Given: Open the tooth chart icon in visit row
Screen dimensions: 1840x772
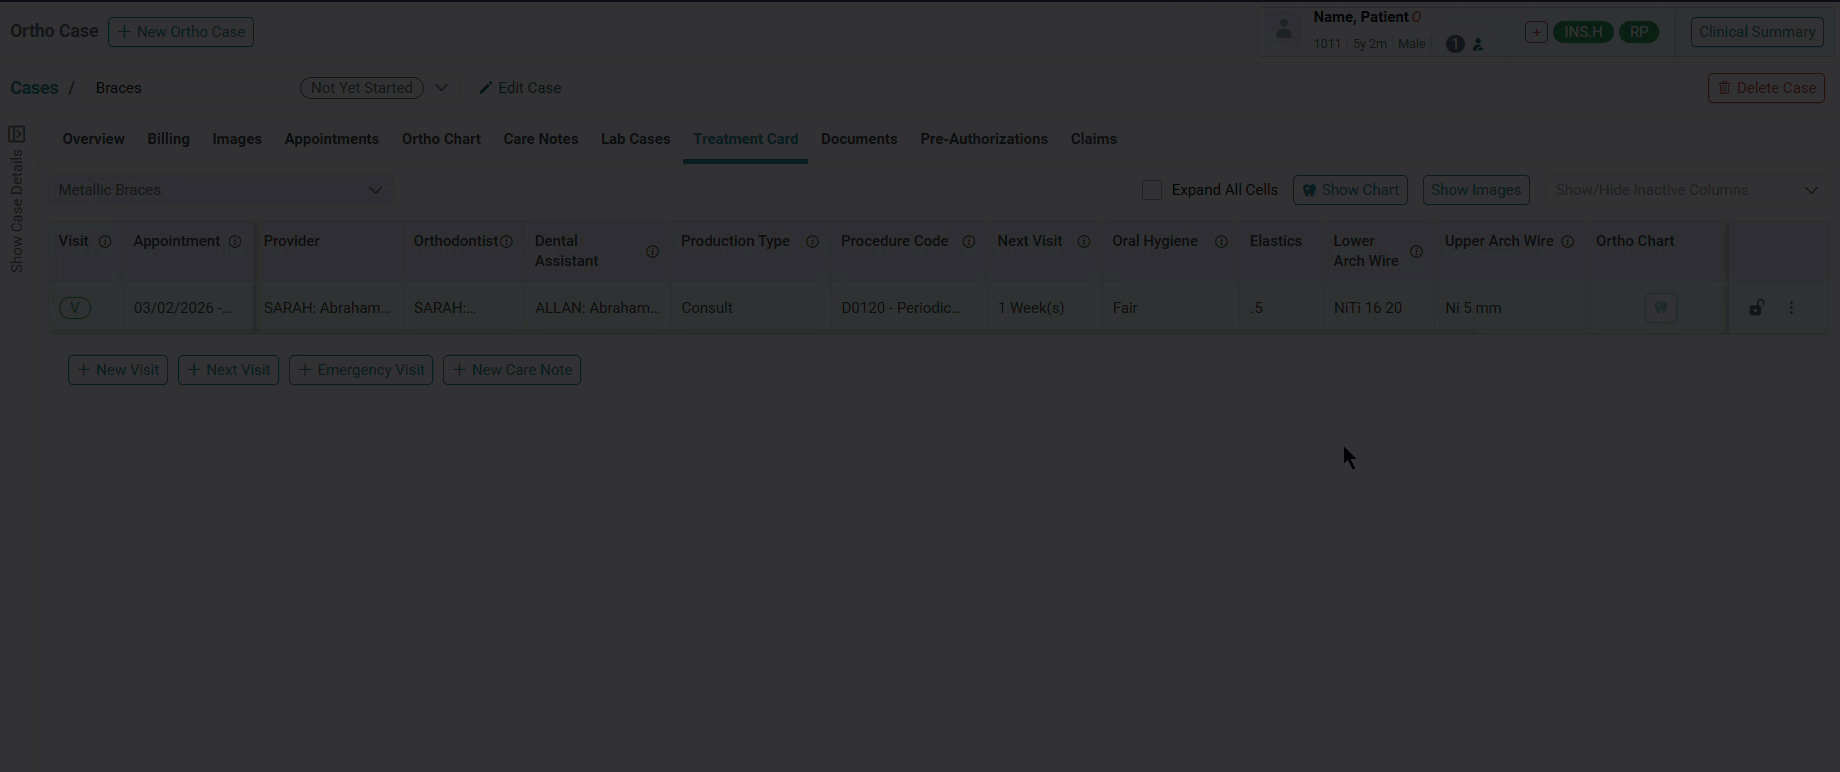Looking at the screenshot, I should coord(1661,308).
